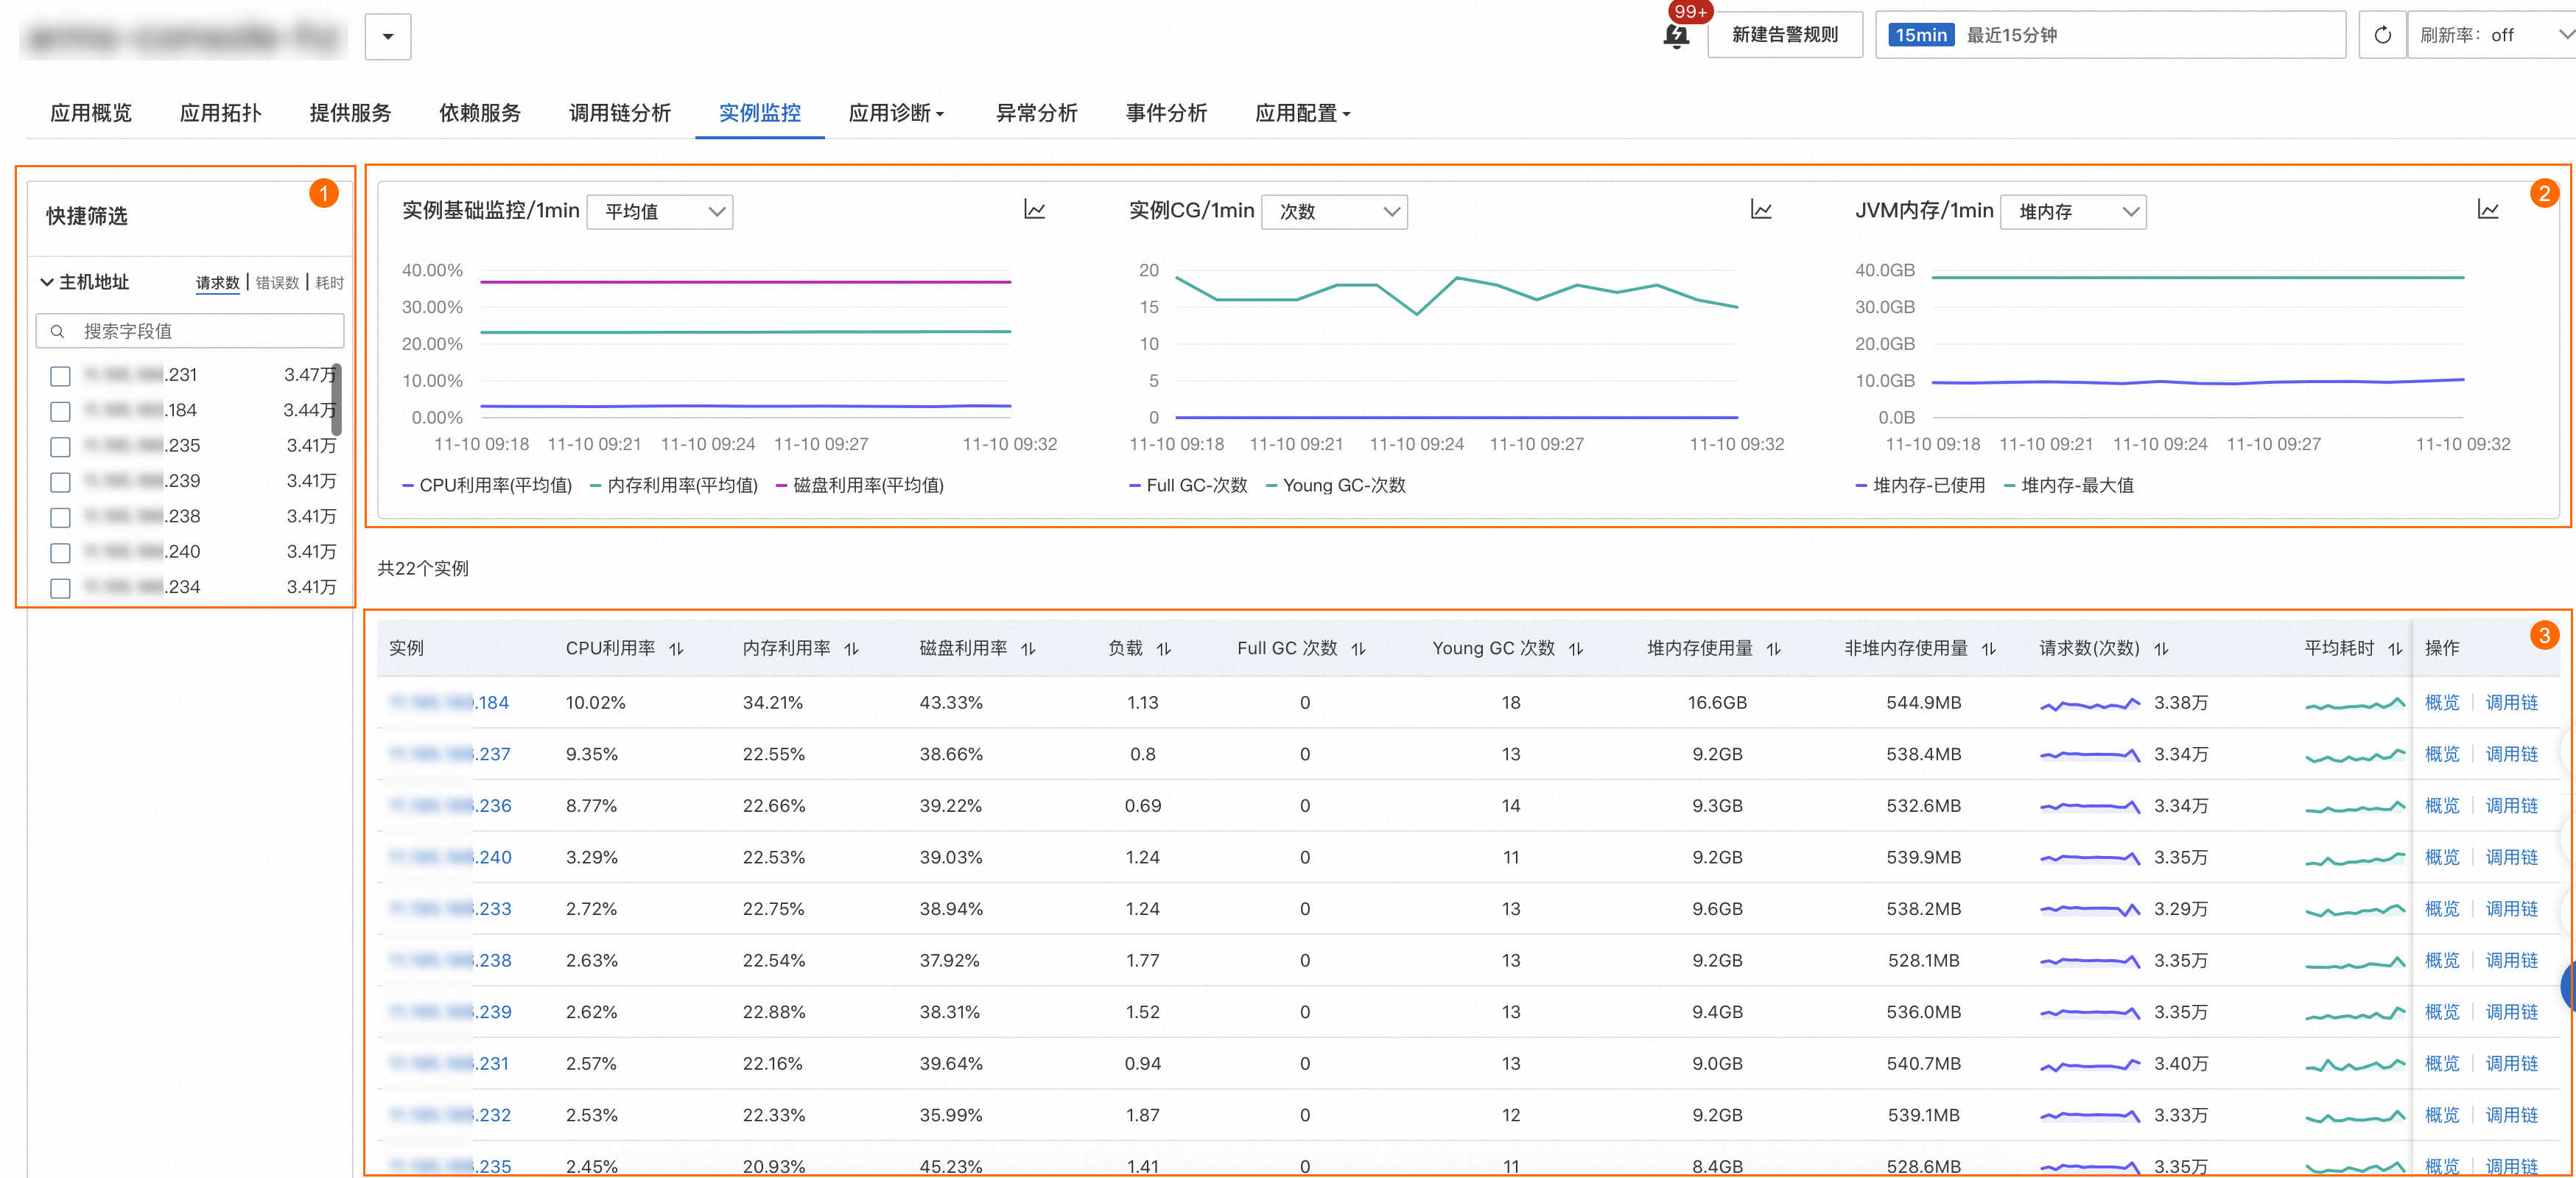Open instance .236 link

[450, 806]
